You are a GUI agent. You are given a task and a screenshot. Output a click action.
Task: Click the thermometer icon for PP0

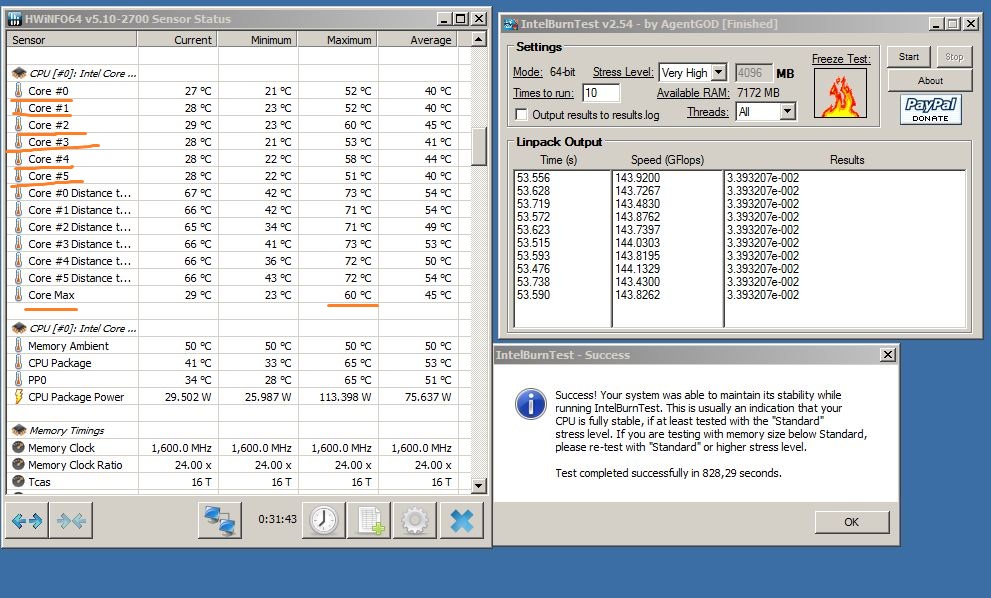pyautogui.click(x=18, y=380)
